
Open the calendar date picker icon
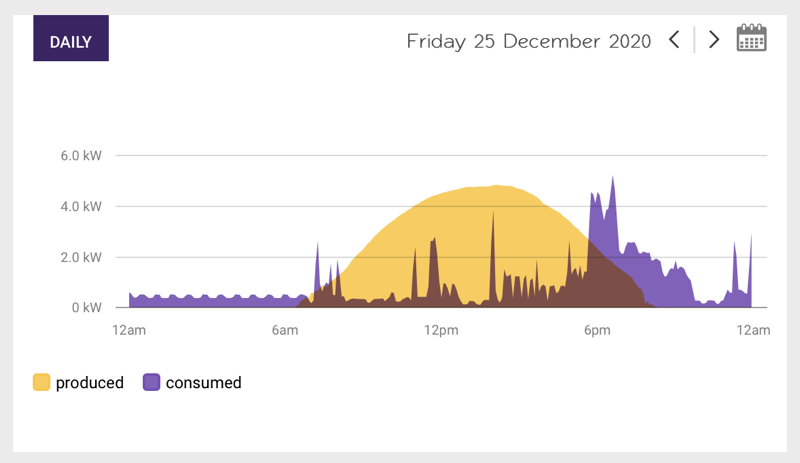pyautogui.click(x=751, y=39)
